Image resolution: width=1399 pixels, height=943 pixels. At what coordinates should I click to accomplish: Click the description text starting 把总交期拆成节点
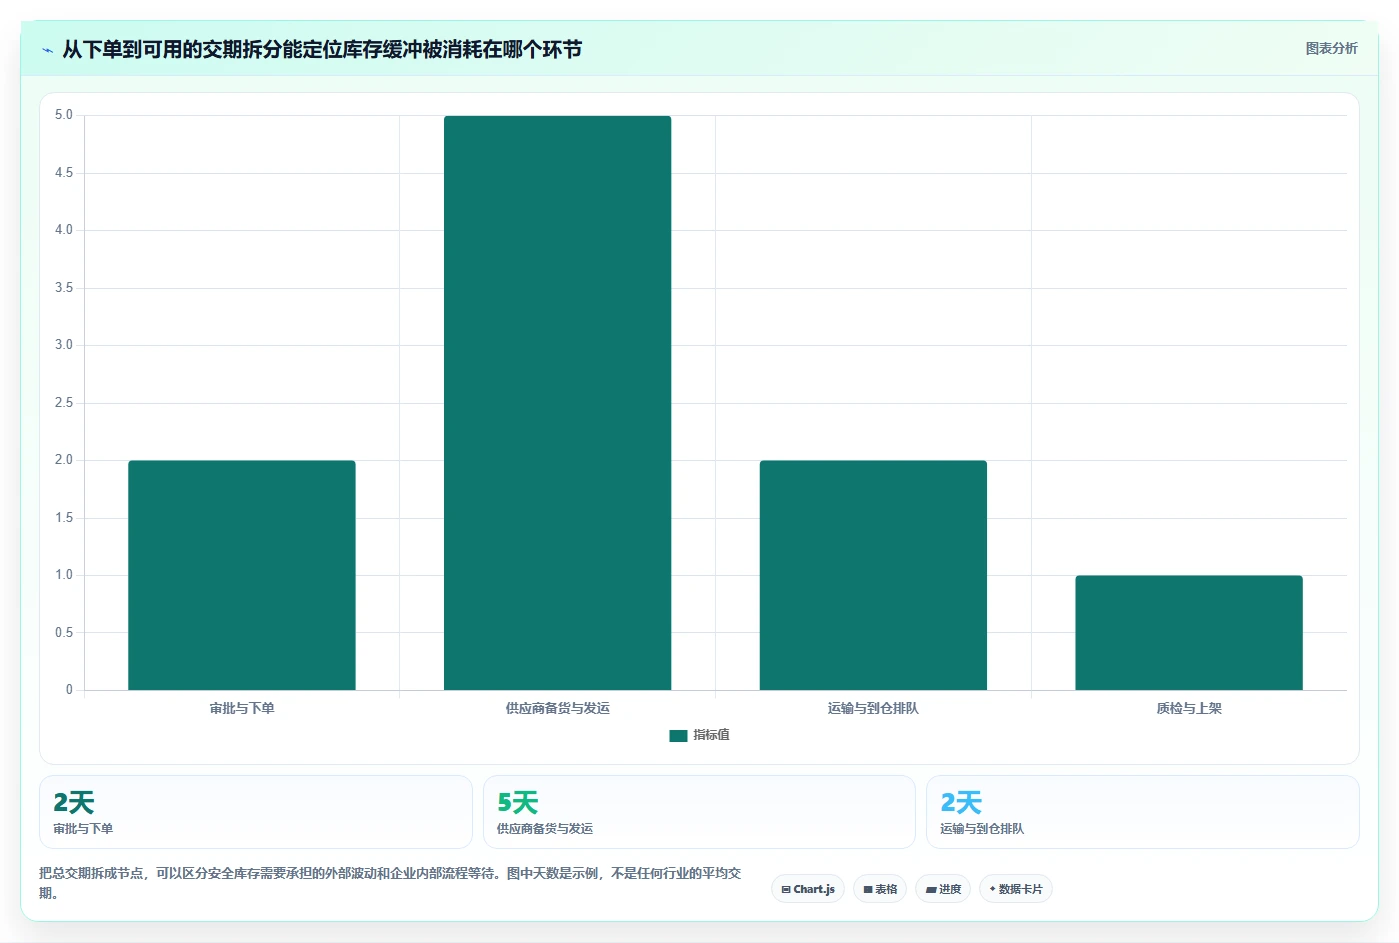390,883
